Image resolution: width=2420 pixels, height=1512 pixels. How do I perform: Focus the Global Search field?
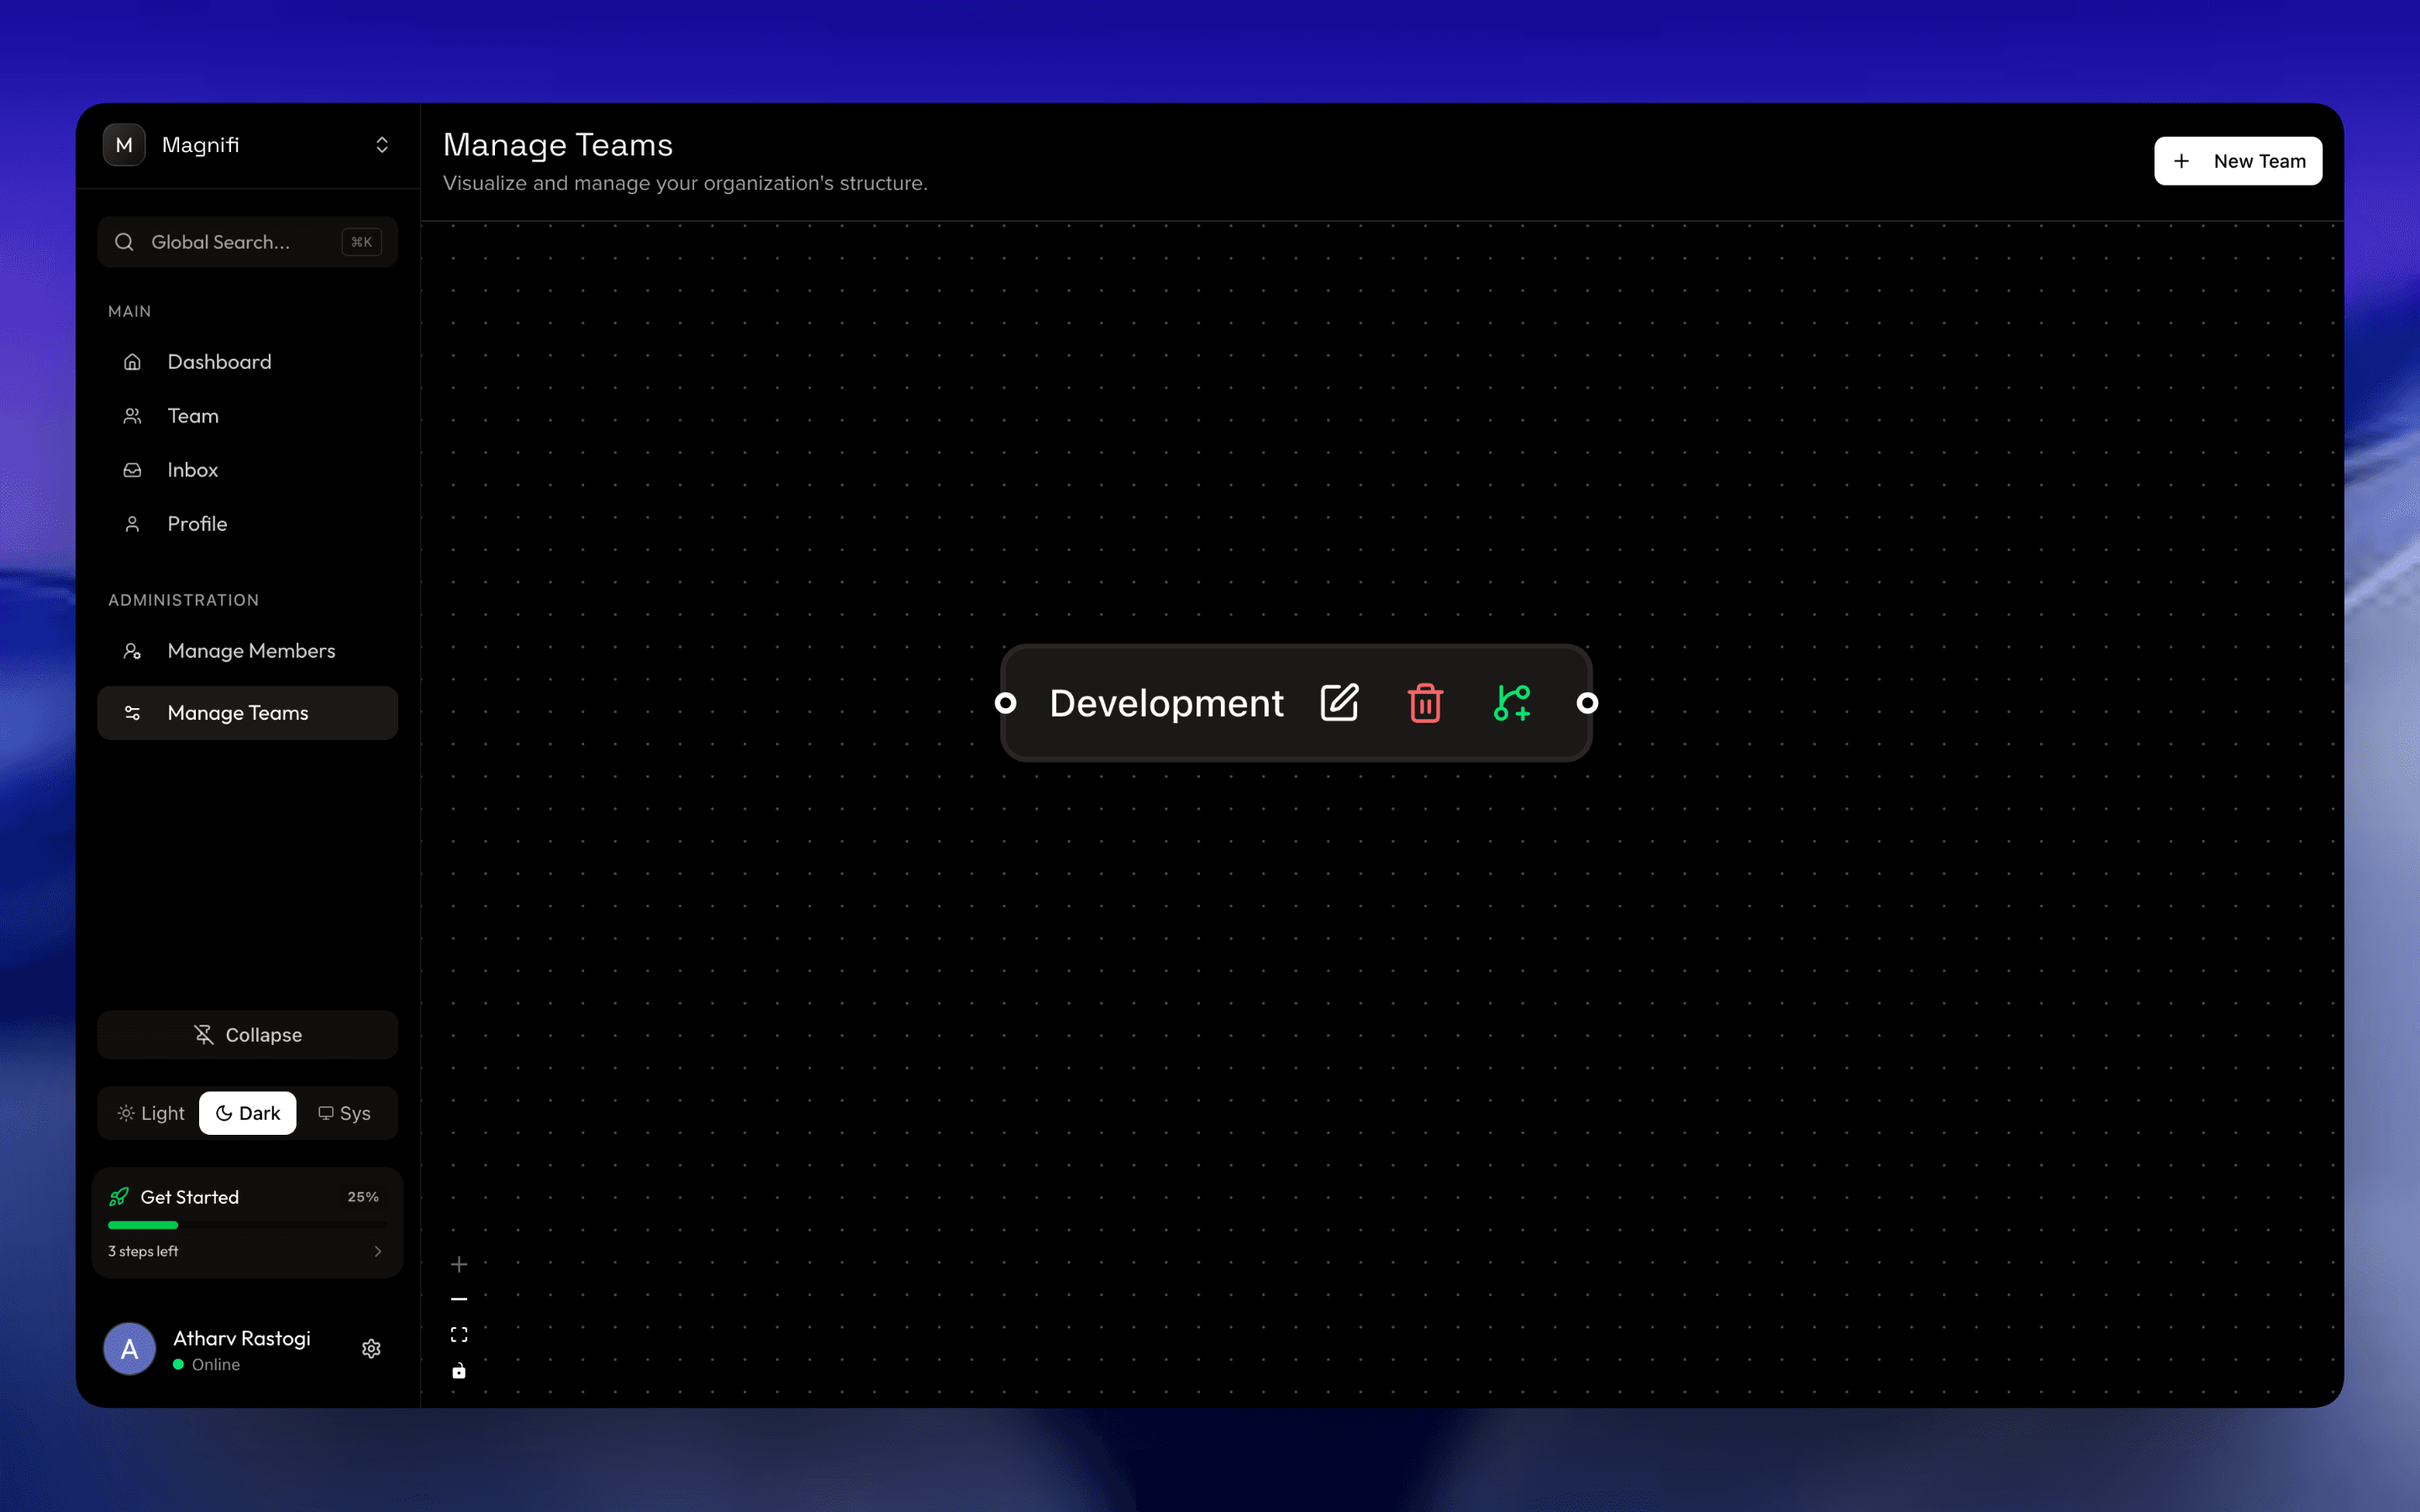coord(248,242)
